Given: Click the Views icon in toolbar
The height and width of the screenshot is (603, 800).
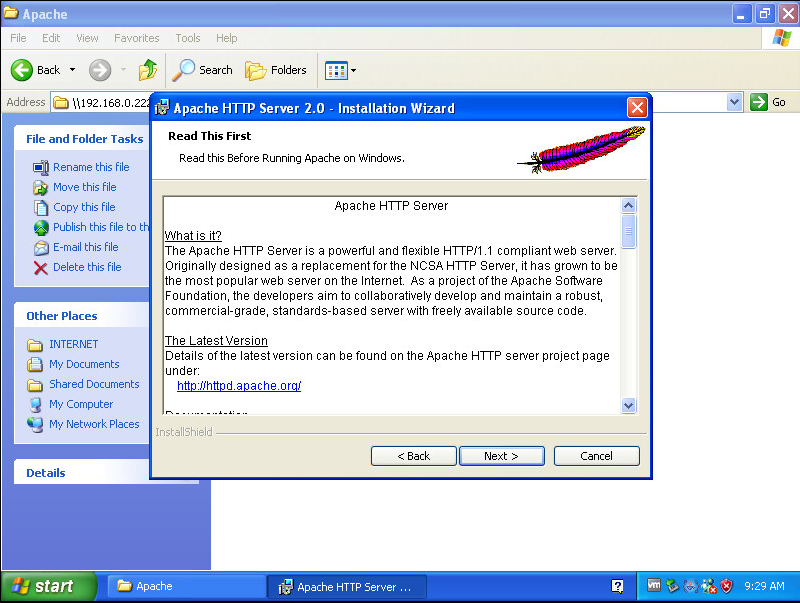Looking at the screenshot, I should (336, 70).
